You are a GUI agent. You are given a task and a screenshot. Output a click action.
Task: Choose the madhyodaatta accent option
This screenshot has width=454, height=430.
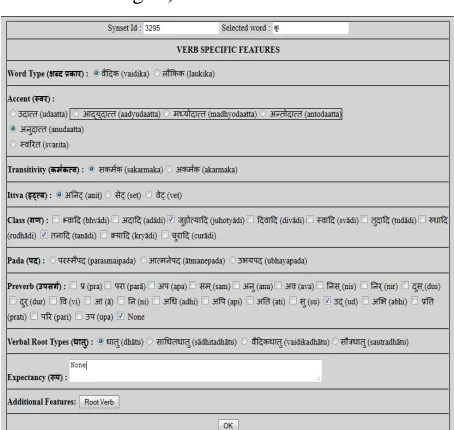(x=166, y=114)
